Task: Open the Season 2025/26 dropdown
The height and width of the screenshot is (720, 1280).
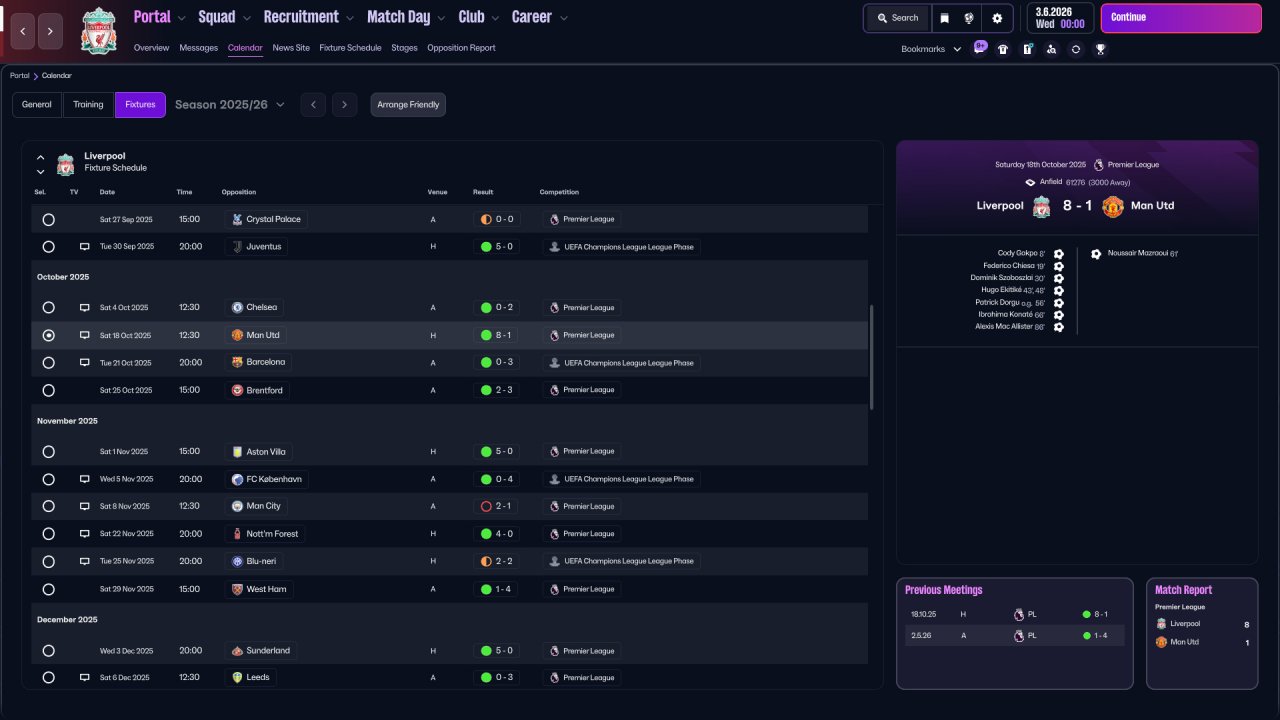Action: click(230, 105)
